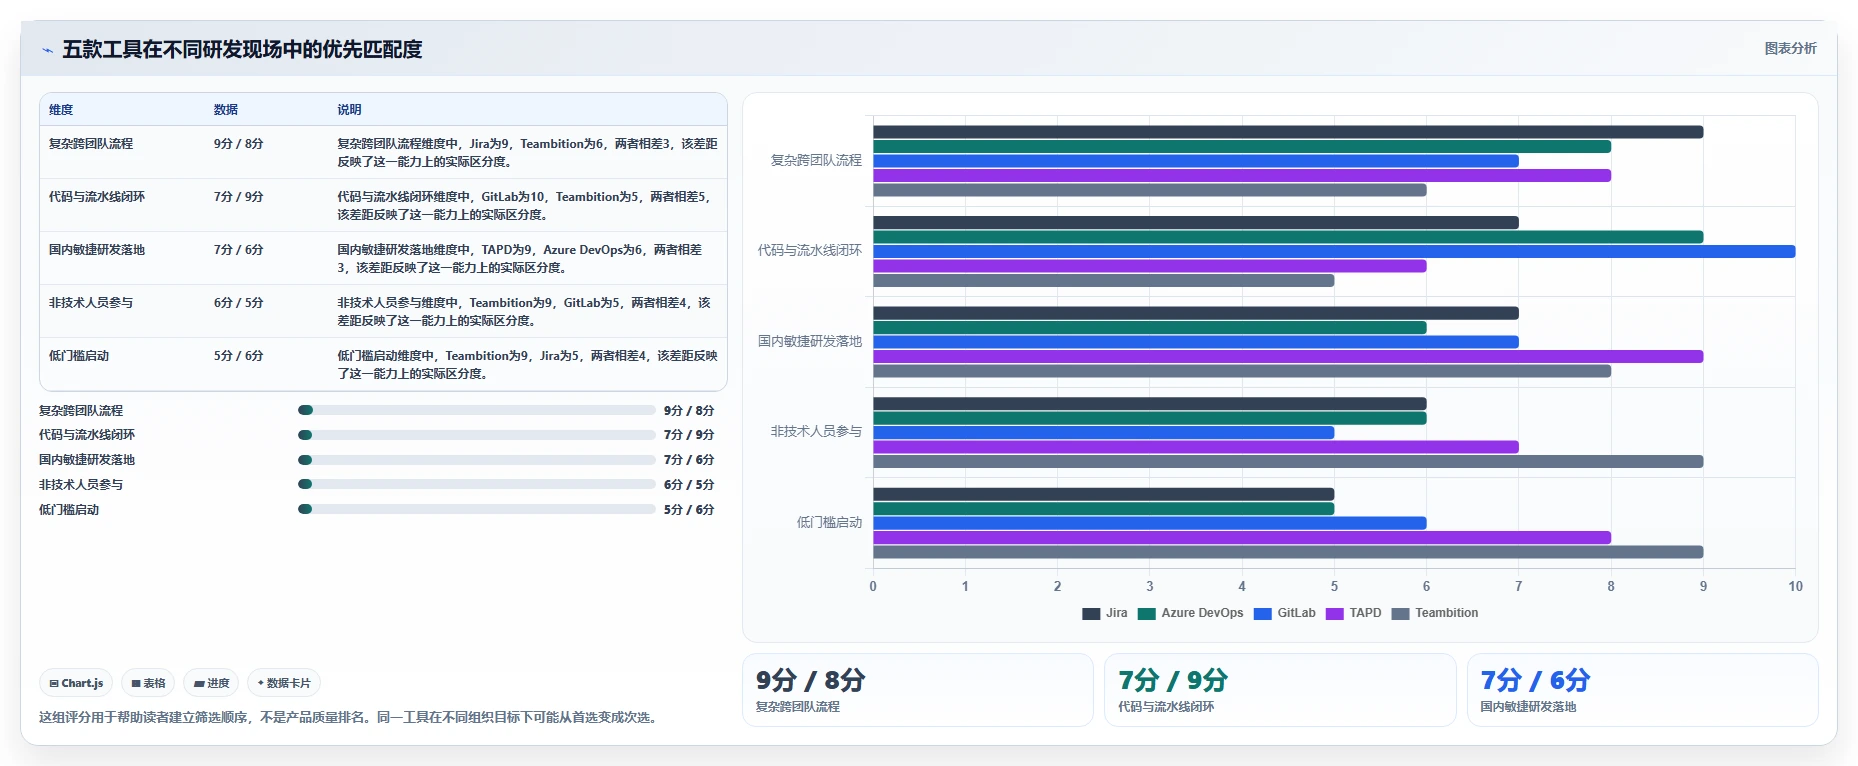The width and height of the screenshot is (1858, 766).
Task: Click the 图表分析 label in the header
Action: click(1790, 48)
